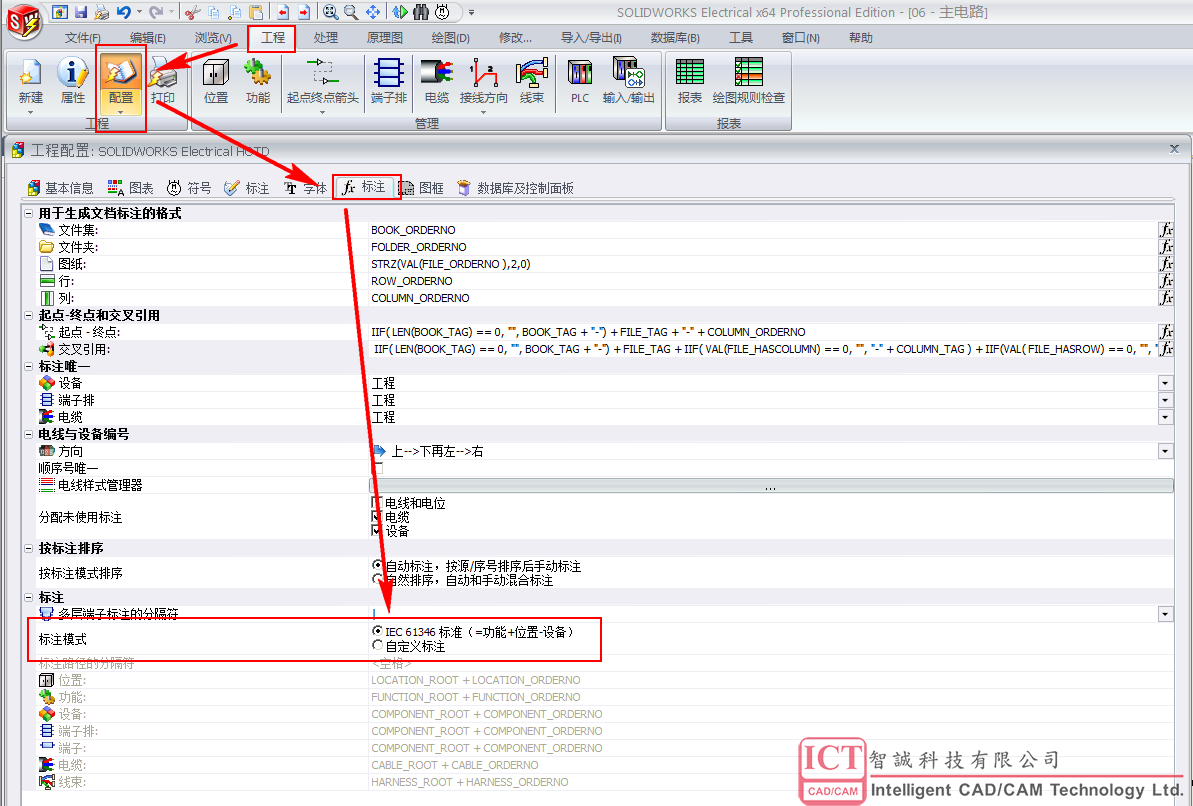This screenshot has width=1193, height=806.
Task: Click the binoculars Find icon
Action: coord(421,12)
